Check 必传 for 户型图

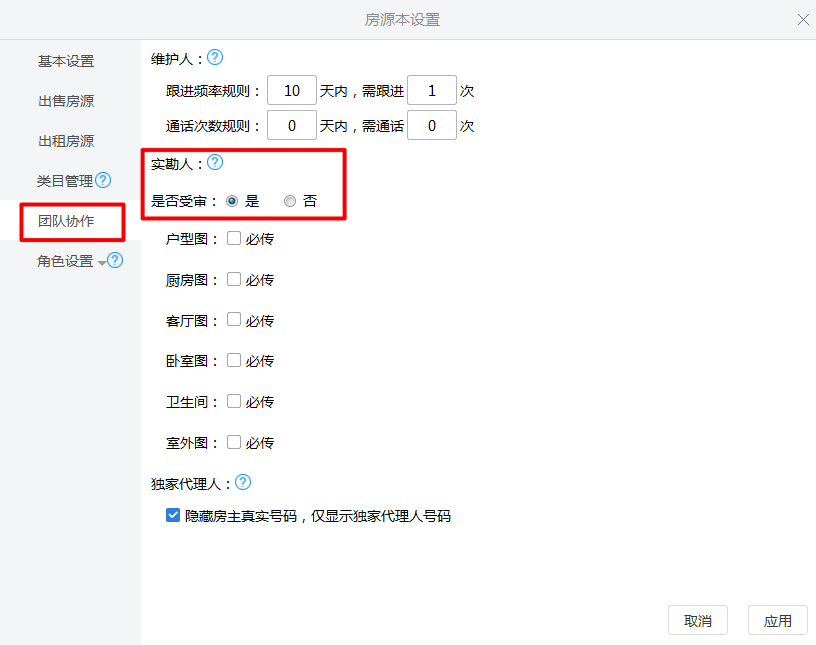point(234,238)
